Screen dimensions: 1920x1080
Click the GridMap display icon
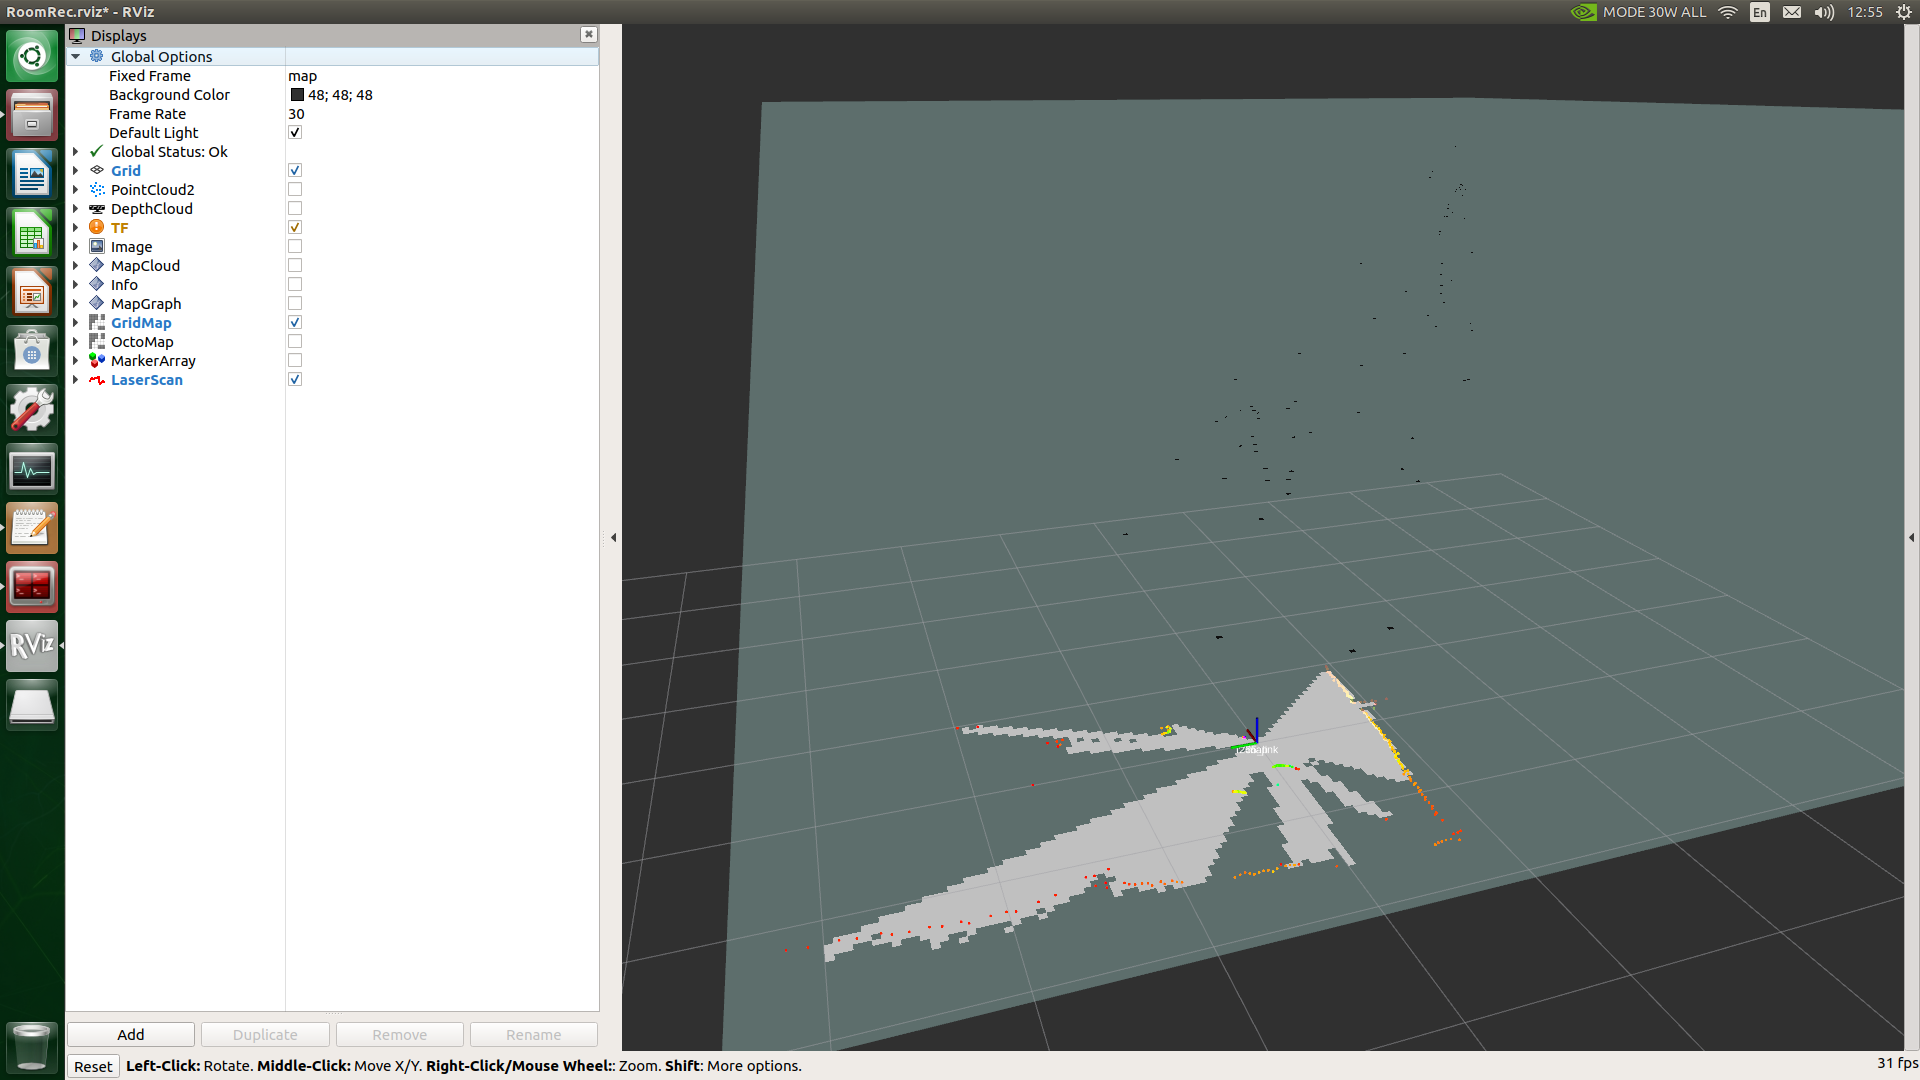(x=97, y=323)
